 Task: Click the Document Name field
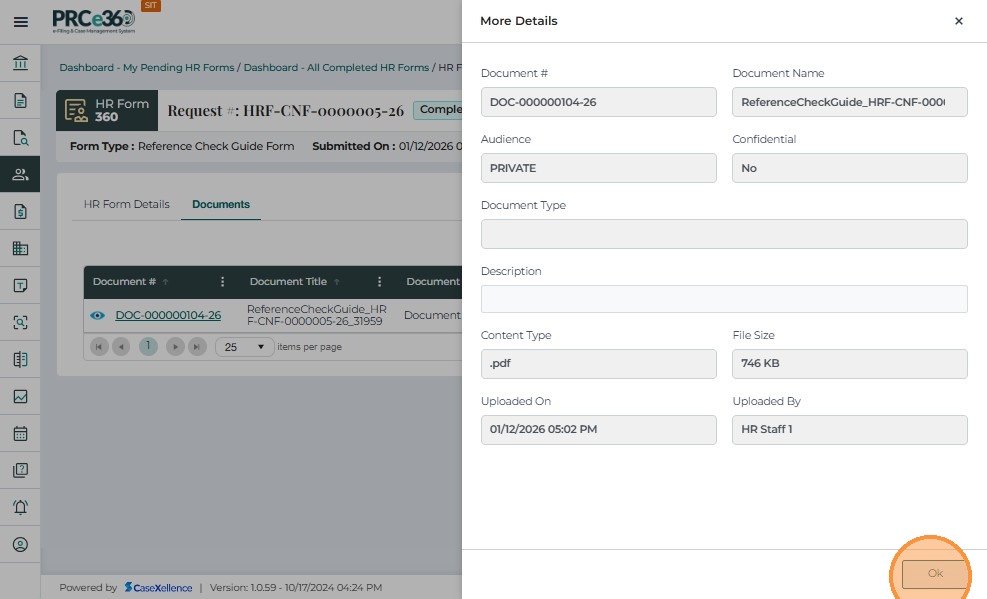click(x=850, y=102)
